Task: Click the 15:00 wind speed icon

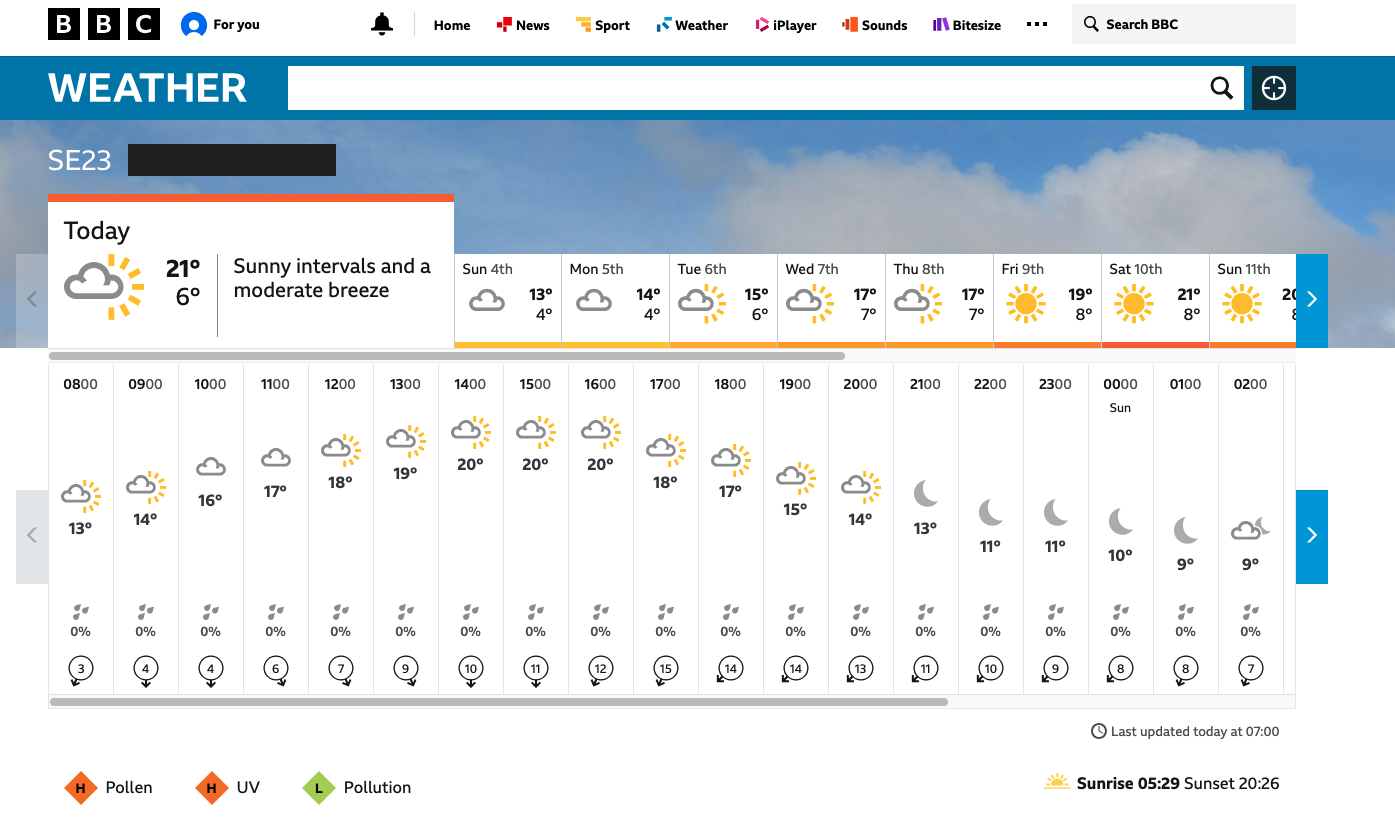Action: pos(535,670)
